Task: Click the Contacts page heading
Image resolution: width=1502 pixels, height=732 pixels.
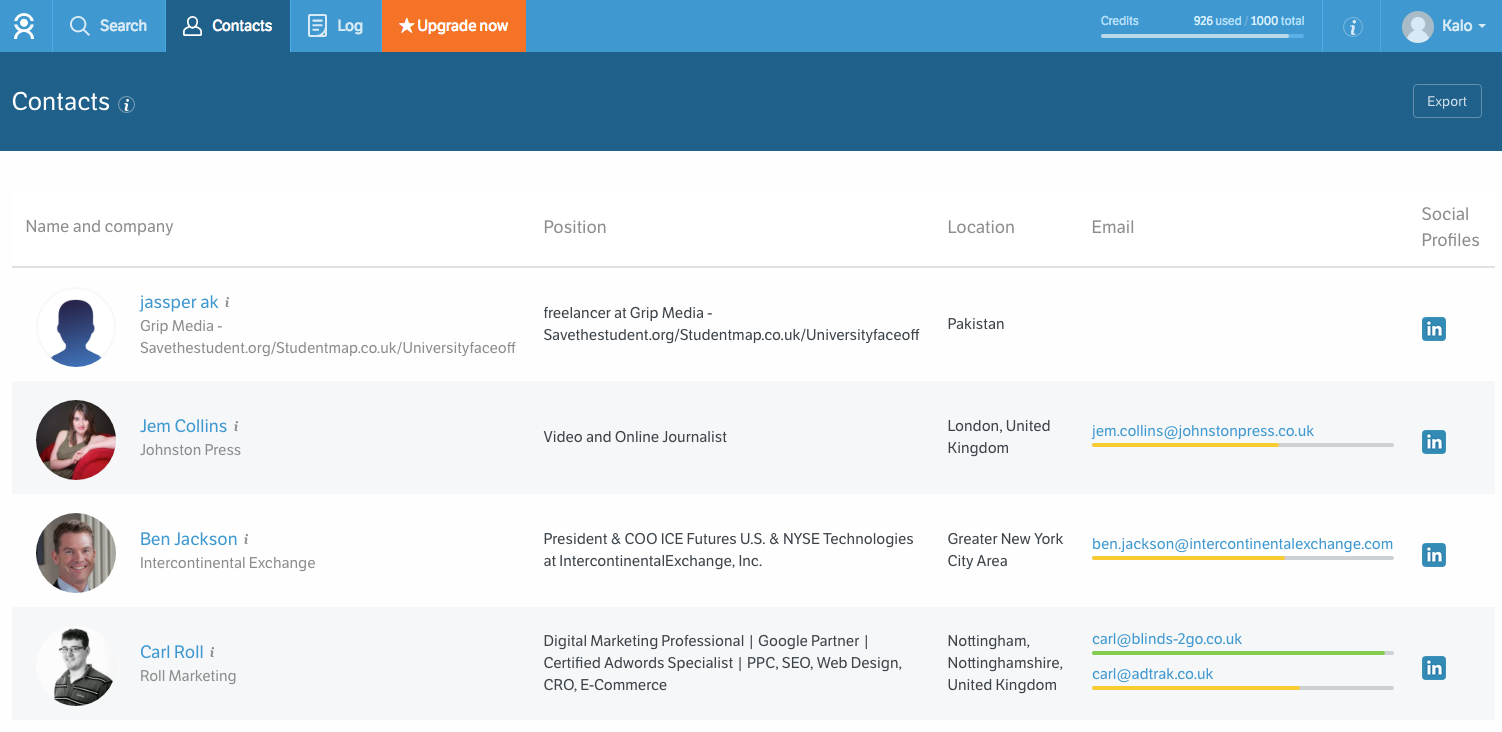Action: 61,102
